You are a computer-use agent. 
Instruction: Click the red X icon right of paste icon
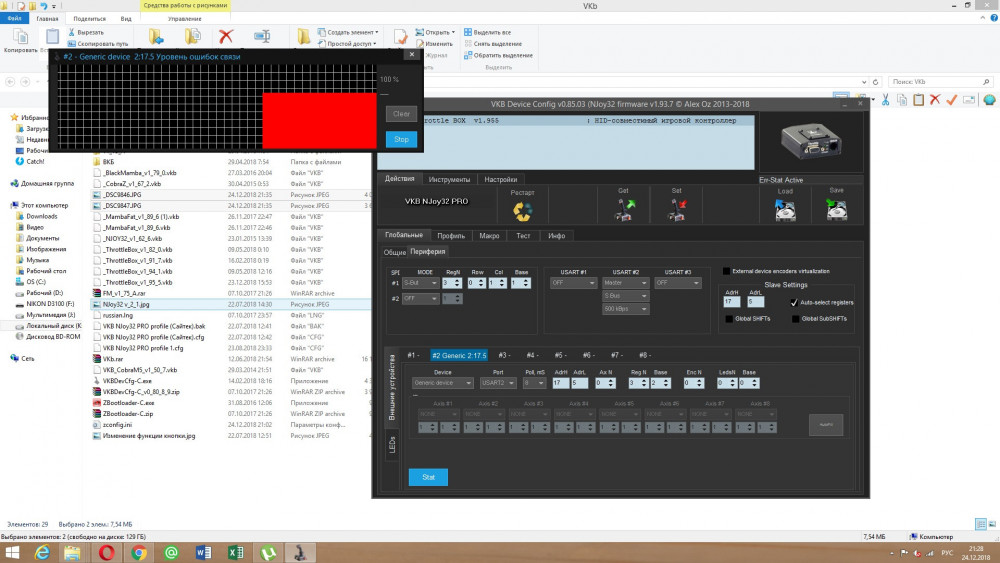click(x=935, y=99)
